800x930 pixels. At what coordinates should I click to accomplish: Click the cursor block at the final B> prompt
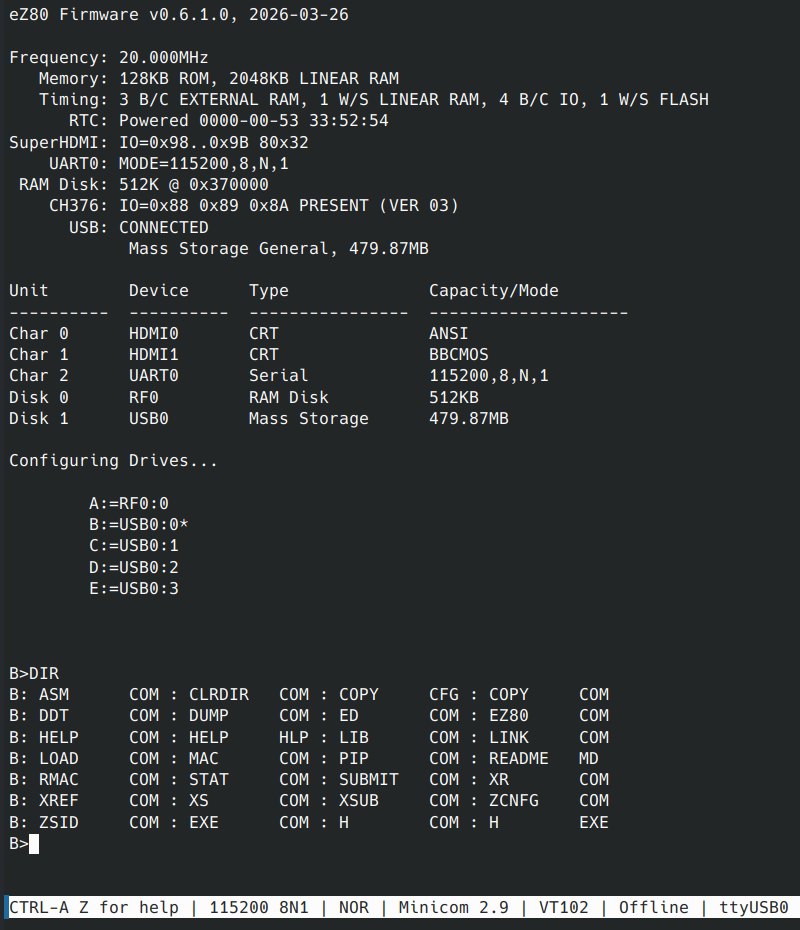click(34, 844)
